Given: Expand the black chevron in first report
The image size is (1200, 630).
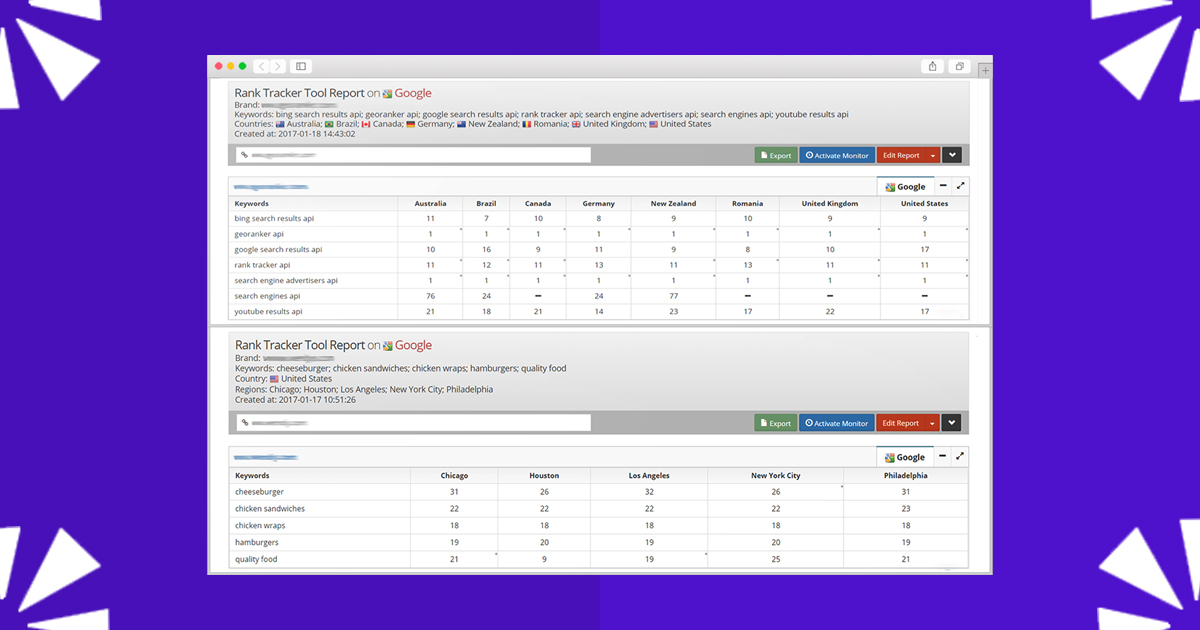Looking at the screenshot, I should (x=951, y=155).
